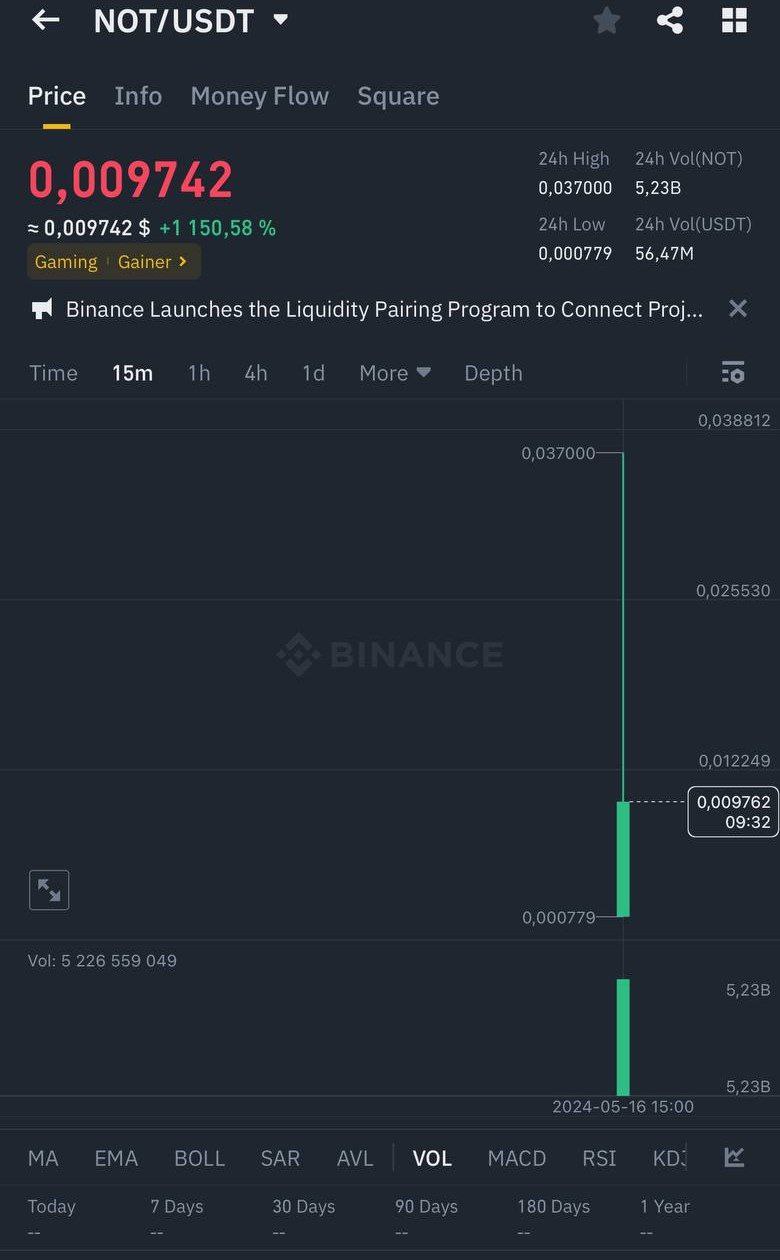780x1260 pixels.
Task: Click the current price label 0,009762
Action: point(733,811)
